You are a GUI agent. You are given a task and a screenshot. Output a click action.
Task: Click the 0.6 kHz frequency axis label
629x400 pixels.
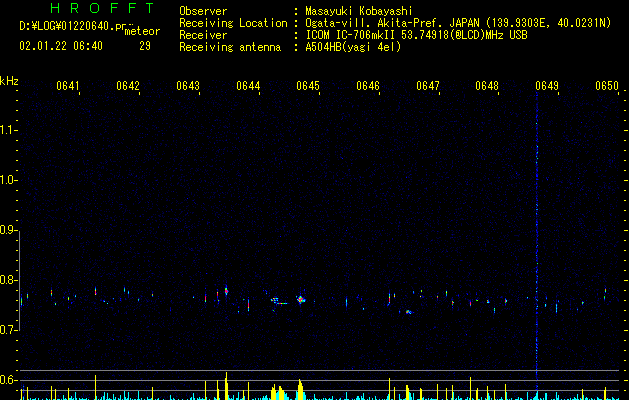point(8,380)
